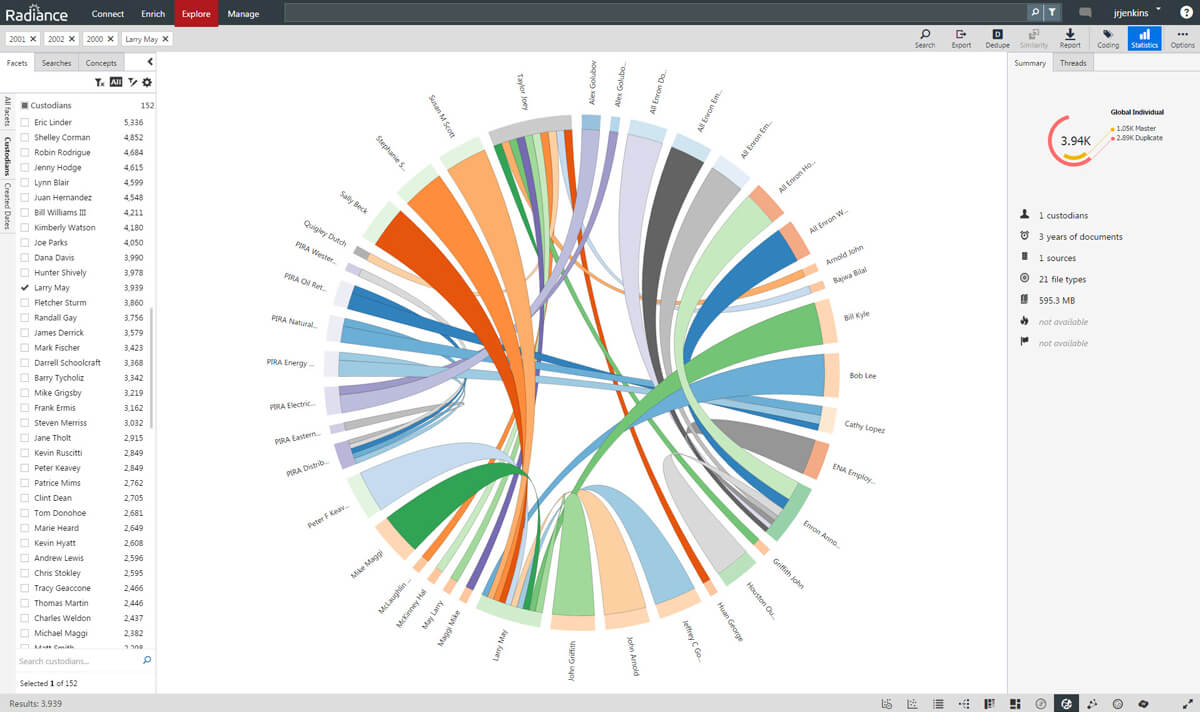
Task: Open the help question mark icon
Action: (1186, 13)
